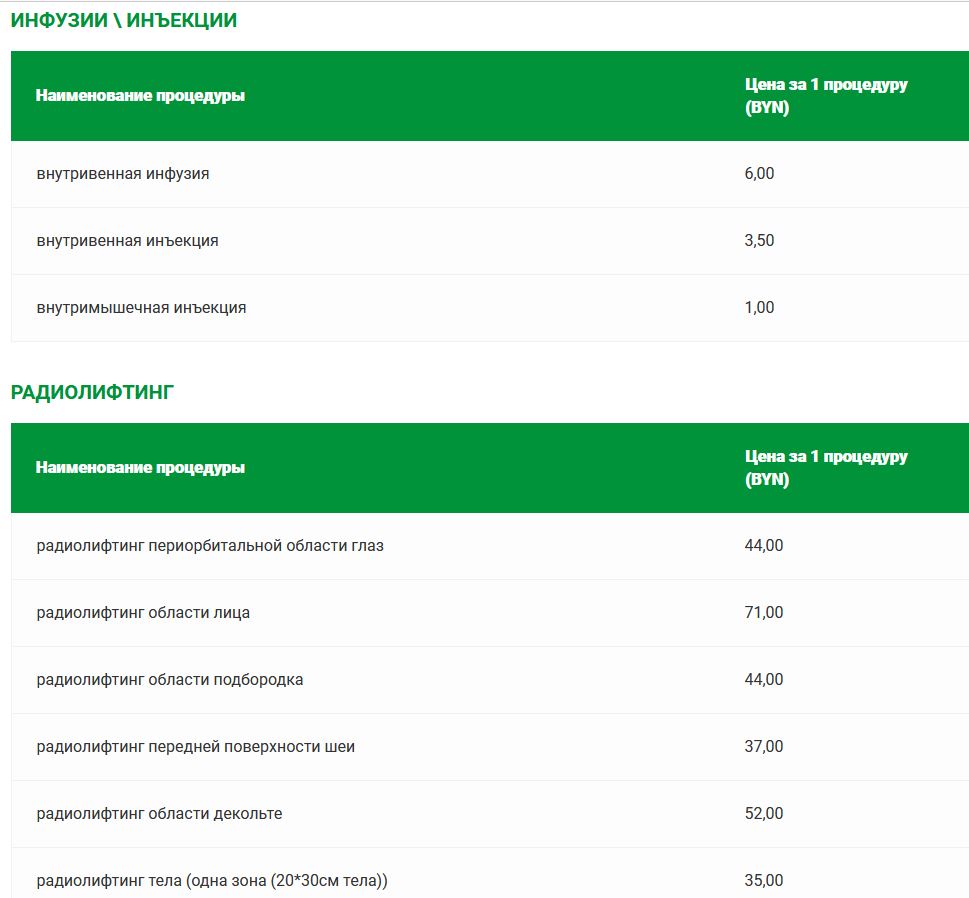Select the 1,00 price cell
This screenshot has height=898, width=969.
tap(759, 308)
